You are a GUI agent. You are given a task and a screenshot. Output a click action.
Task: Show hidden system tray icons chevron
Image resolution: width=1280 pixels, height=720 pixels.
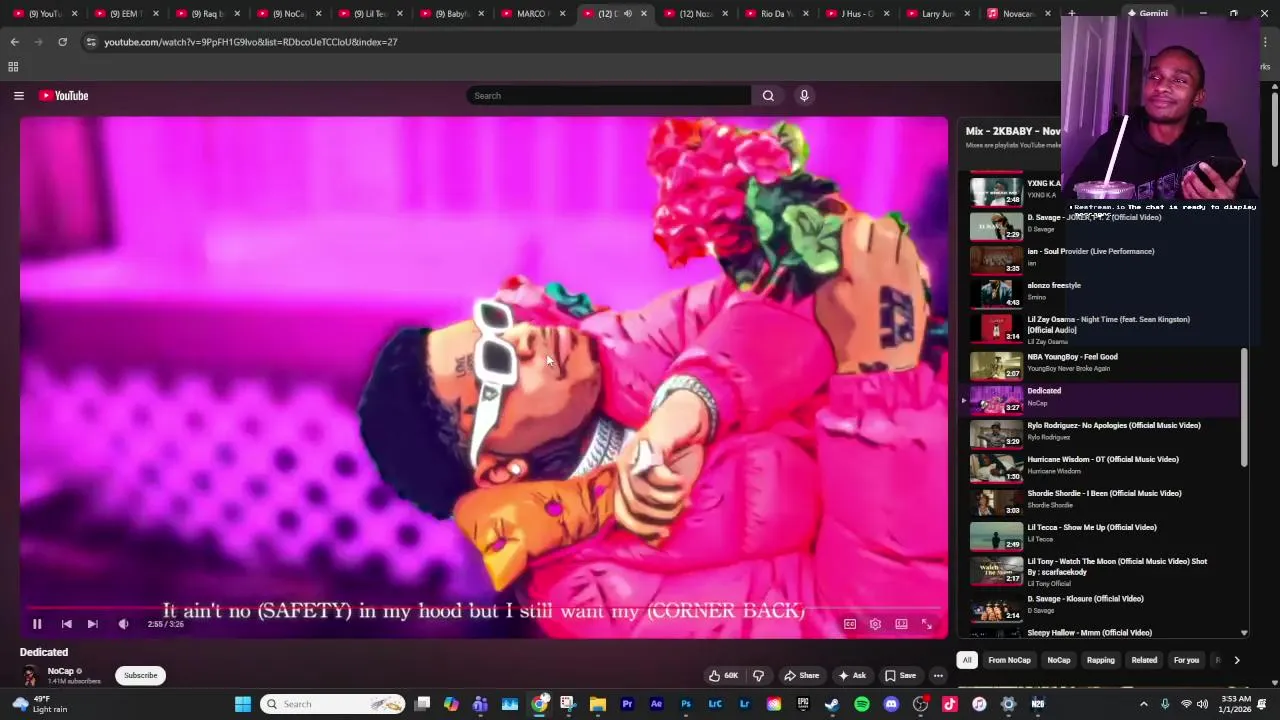pyautogui.click(x=1144, y=704)
